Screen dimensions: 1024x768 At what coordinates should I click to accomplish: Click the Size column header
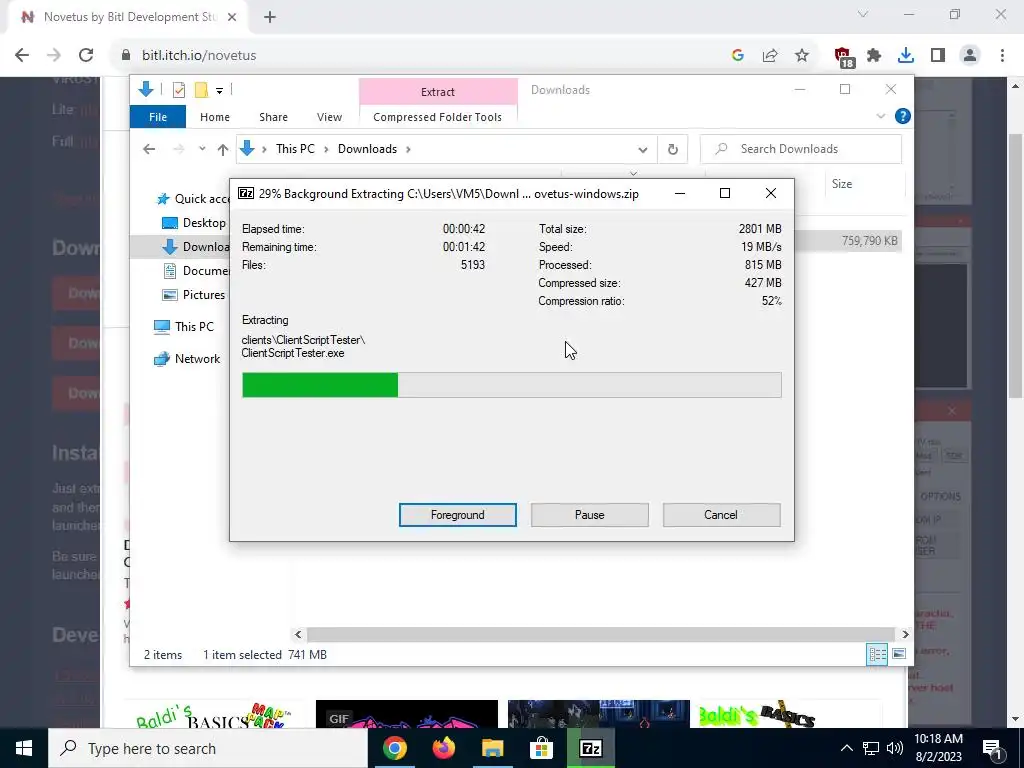coord(841,184)
